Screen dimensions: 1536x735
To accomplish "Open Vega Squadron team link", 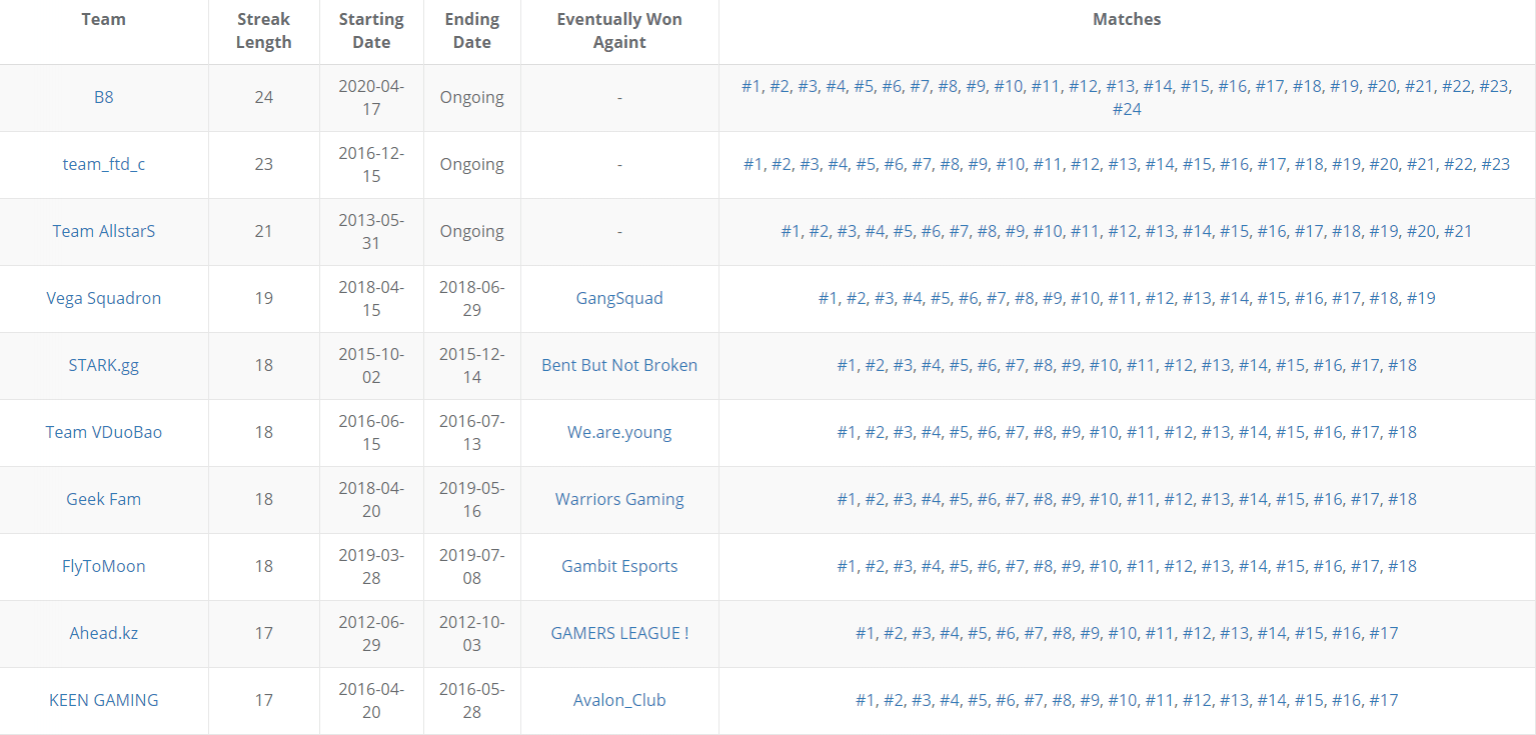I will pos(104,299).
